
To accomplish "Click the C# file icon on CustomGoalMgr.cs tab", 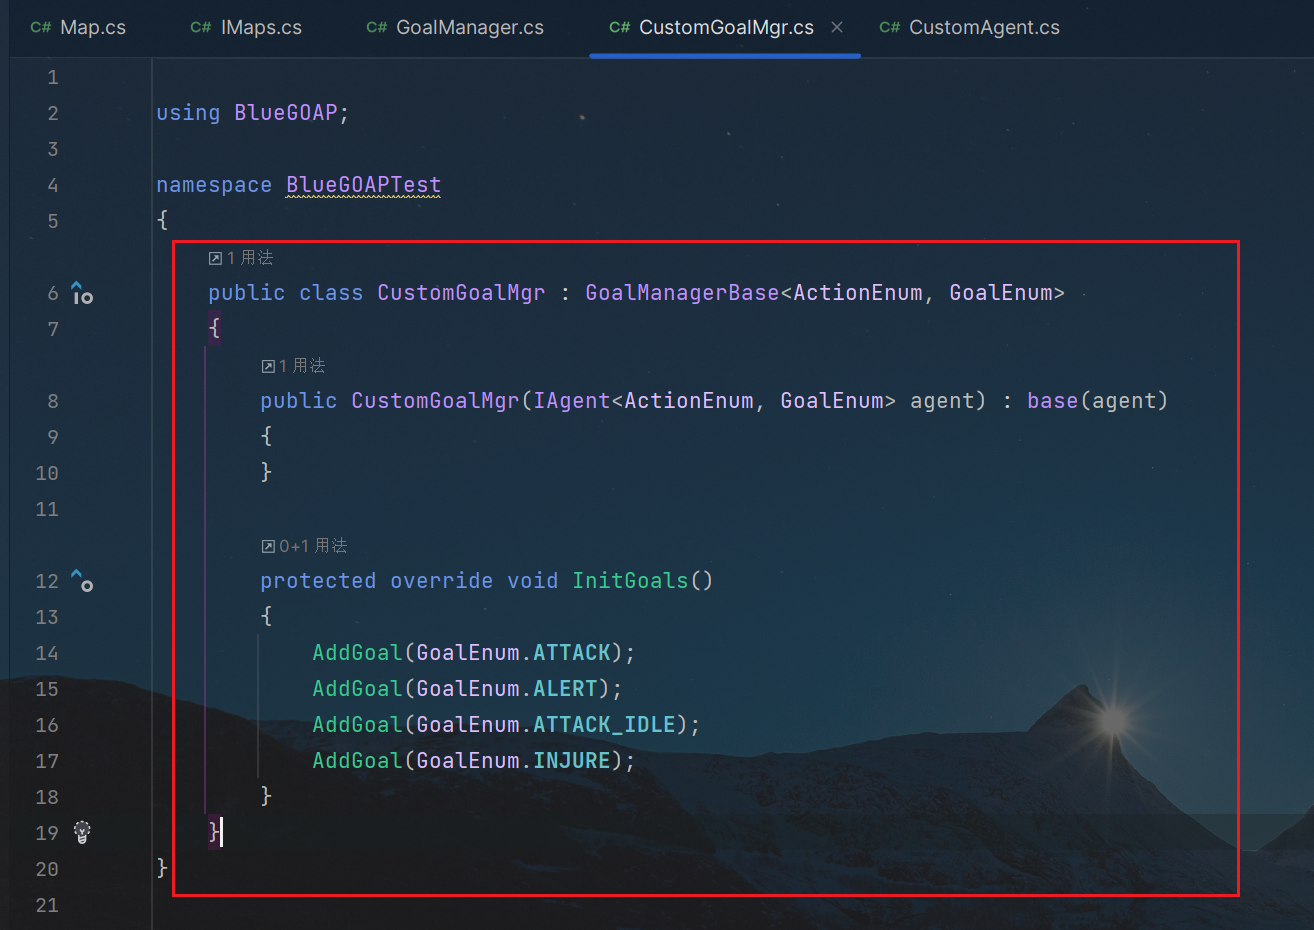I will [619, 28].
